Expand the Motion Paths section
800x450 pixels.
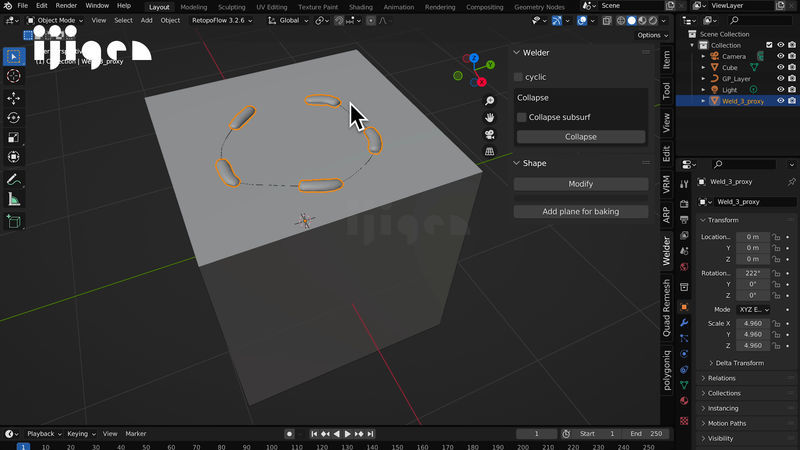[x=727, y=423]
